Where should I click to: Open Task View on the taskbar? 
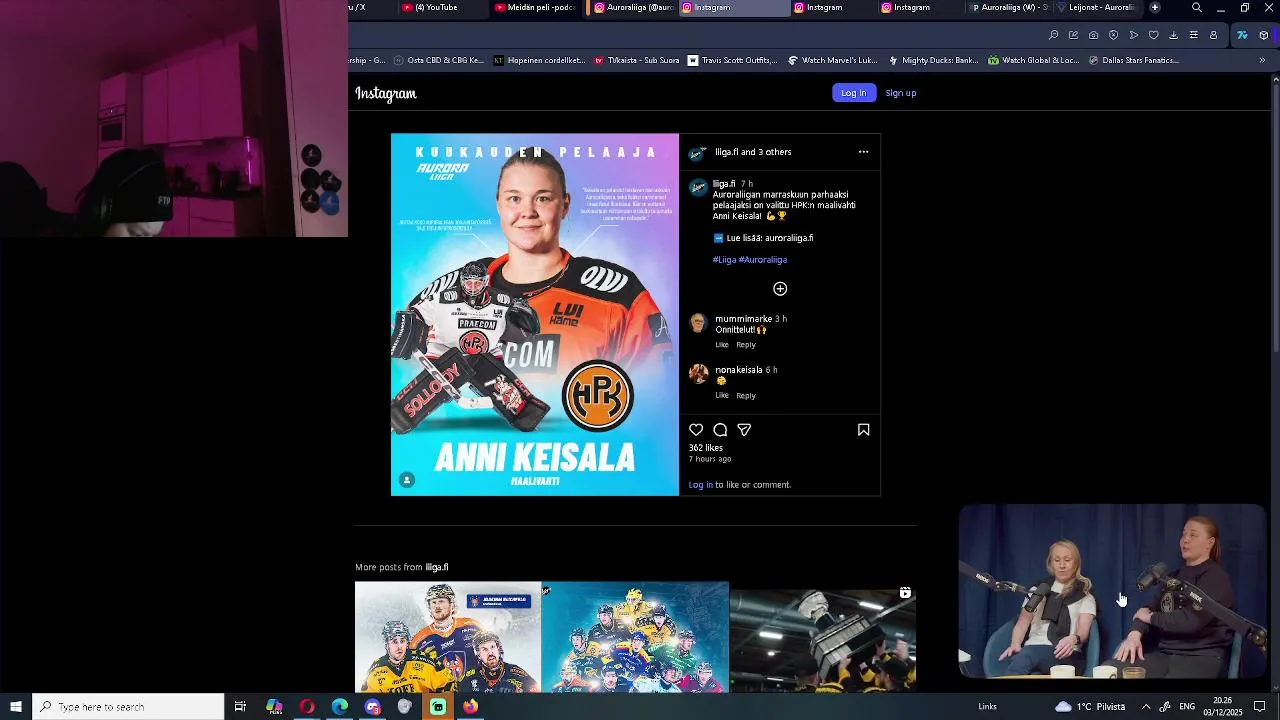click(240, 707)
